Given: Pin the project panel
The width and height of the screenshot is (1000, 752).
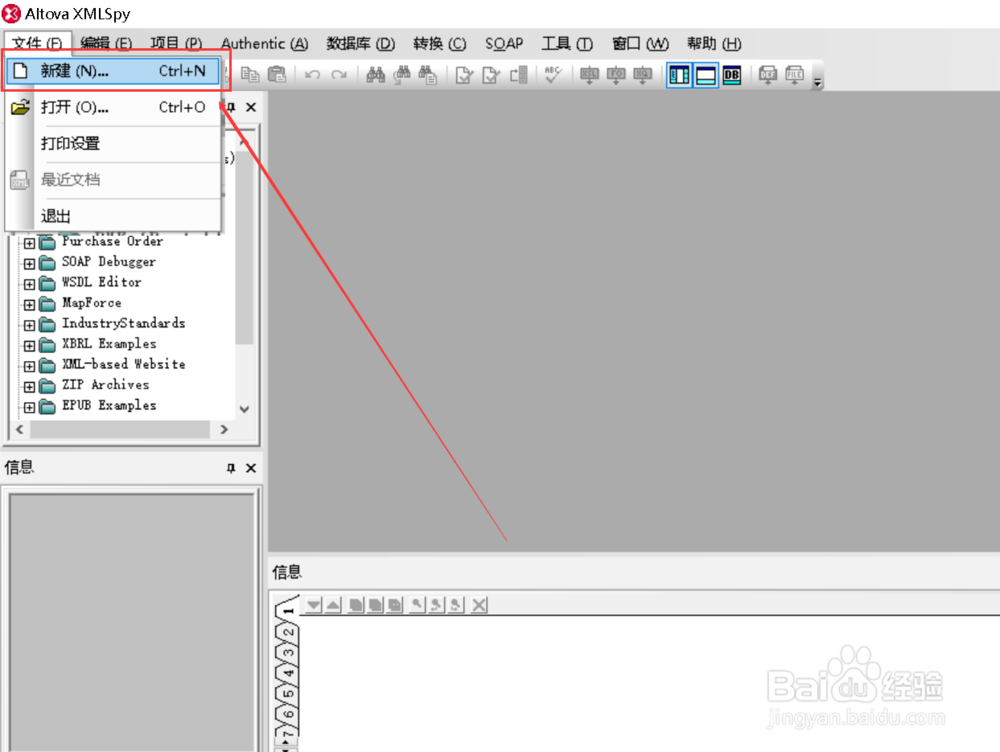Looking at the screenshot, I should coord(231,107).
